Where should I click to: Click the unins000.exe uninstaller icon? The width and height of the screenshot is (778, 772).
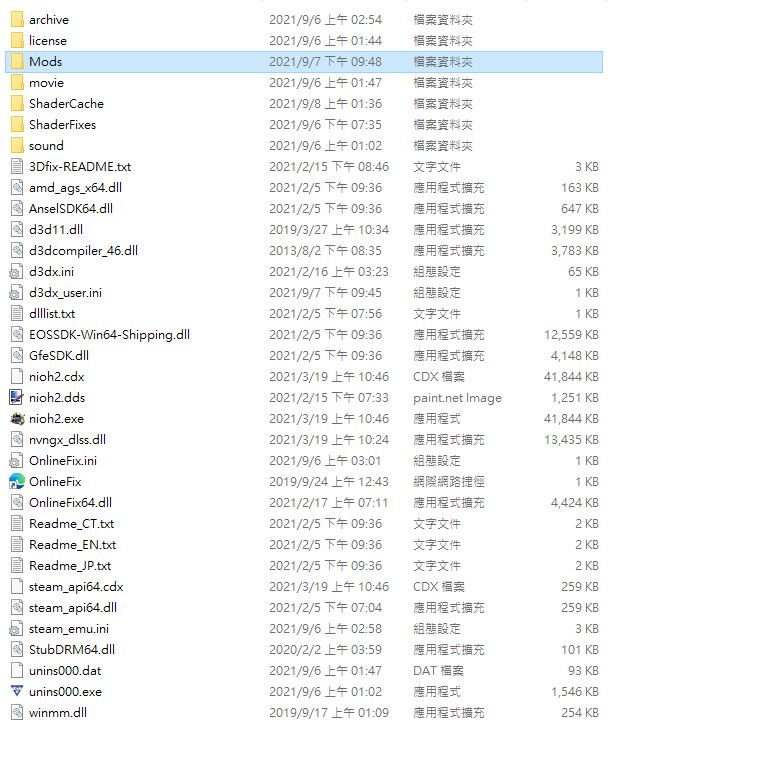(x=16, y=691)
